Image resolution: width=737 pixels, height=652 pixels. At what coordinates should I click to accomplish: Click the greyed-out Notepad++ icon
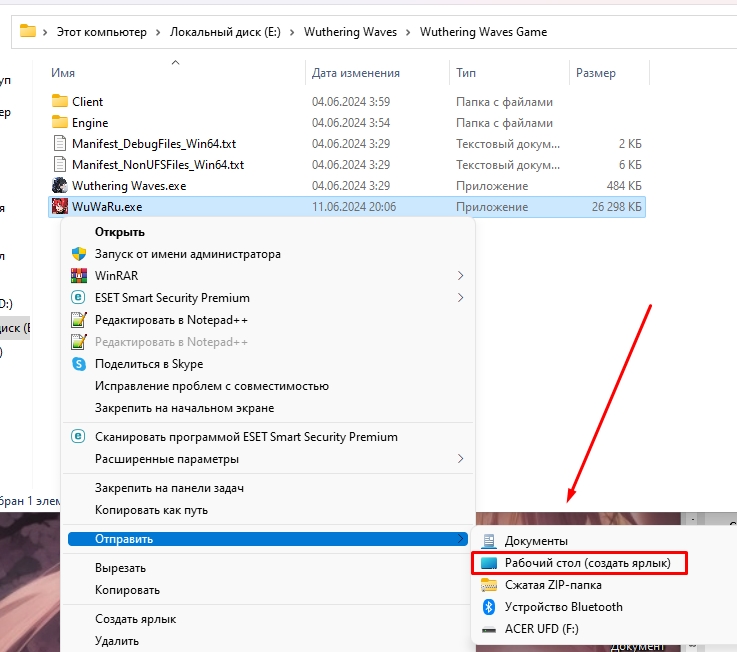click(x=78, y=342)
